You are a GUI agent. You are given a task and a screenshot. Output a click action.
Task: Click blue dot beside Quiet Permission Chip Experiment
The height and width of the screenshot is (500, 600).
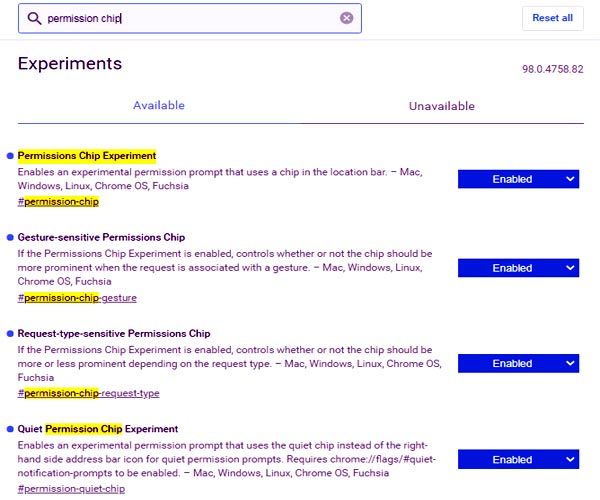tap(10, 429)
